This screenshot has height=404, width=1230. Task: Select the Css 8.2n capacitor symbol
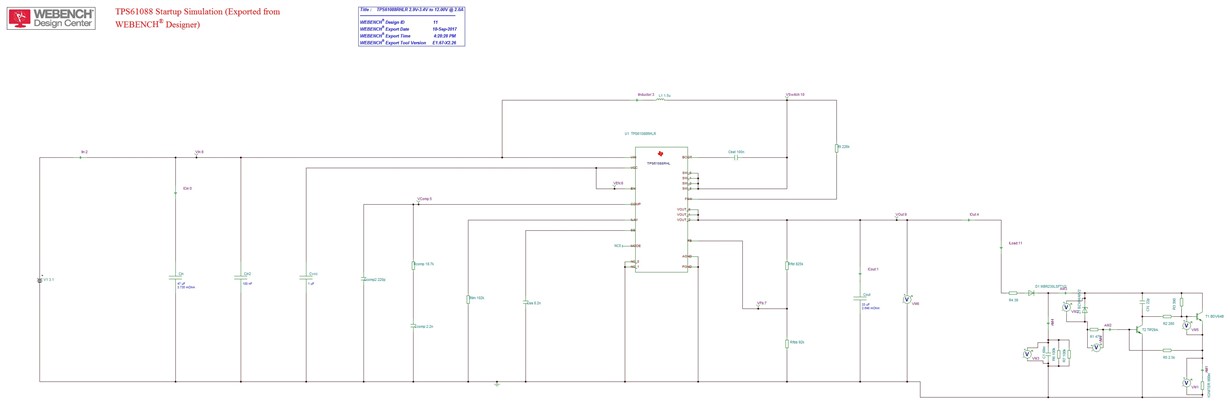(x=525, y=301)
